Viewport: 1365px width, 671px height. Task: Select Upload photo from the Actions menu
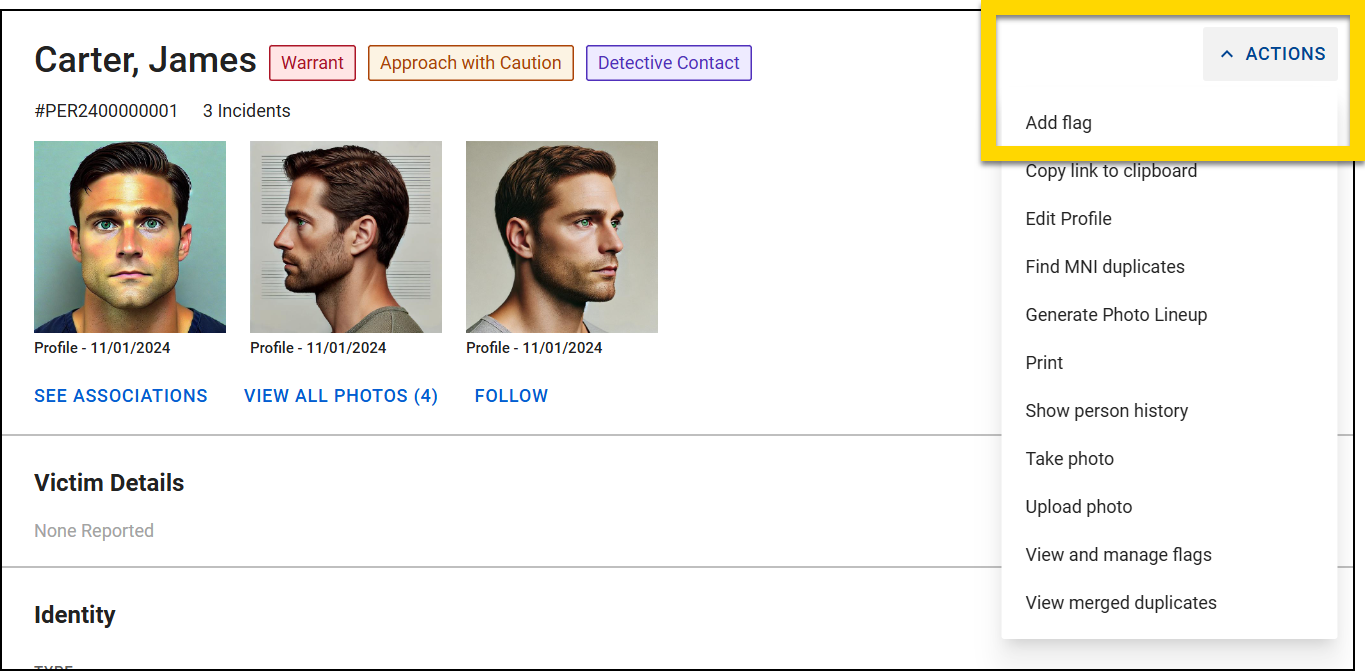tap(1079, 506)
